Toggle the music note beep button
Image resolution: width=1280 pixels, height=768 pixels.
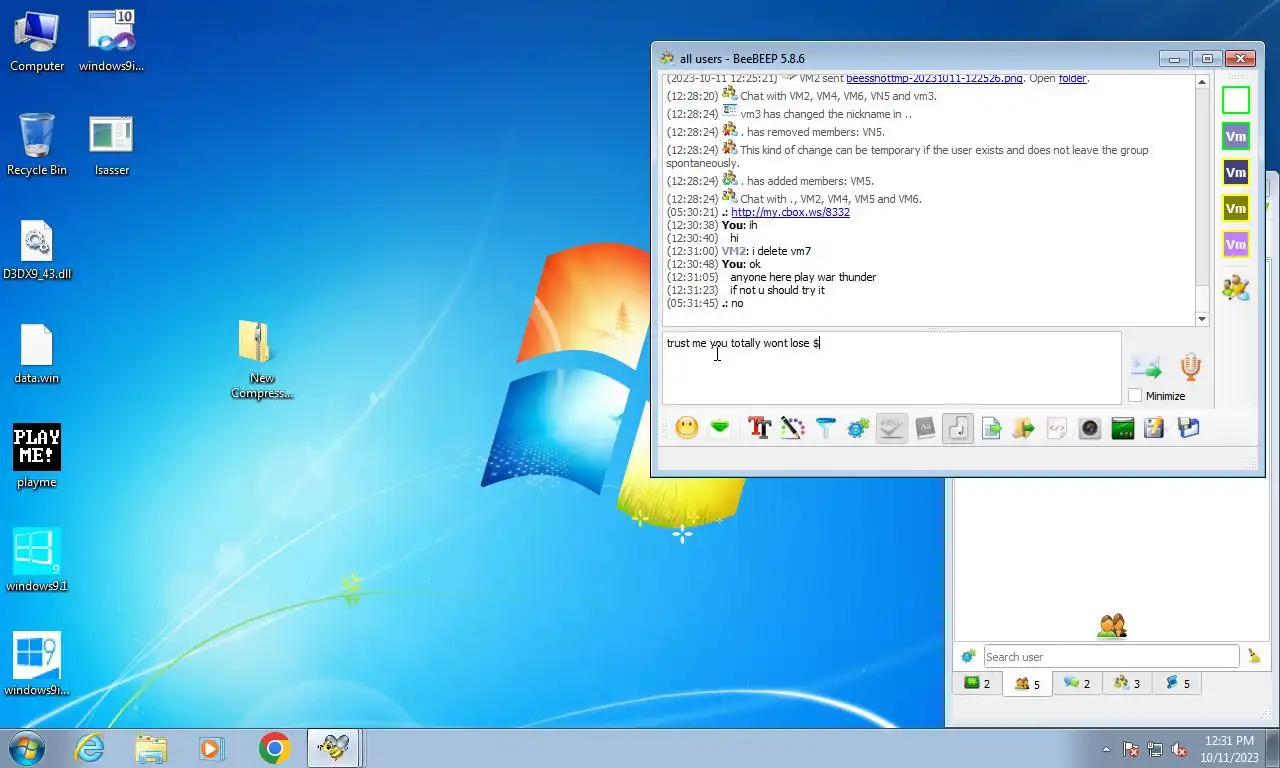pos(958,428)
